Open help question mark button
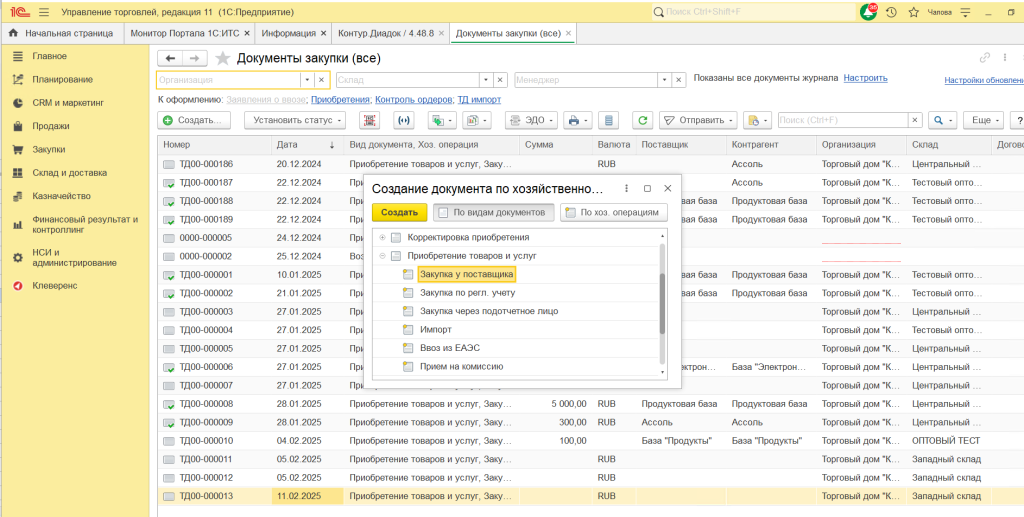This screenshot has width=1024, height=517. point(1017,120)
